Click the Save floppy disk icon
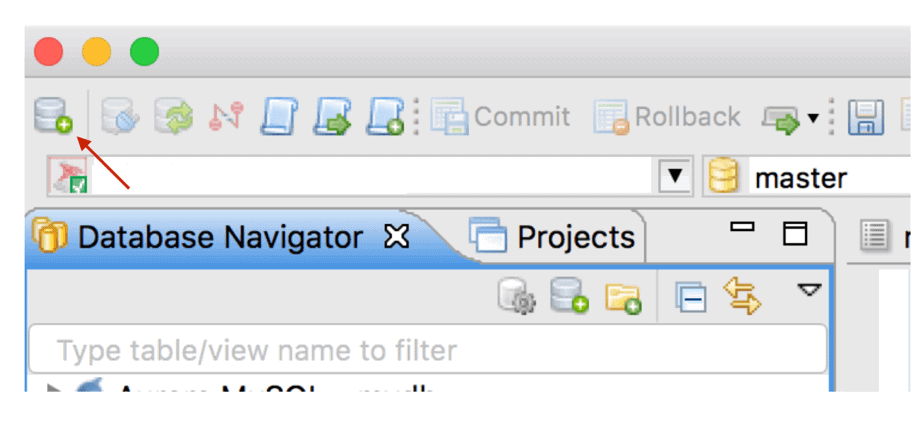 pyautogui.click(x=865, y=117)
